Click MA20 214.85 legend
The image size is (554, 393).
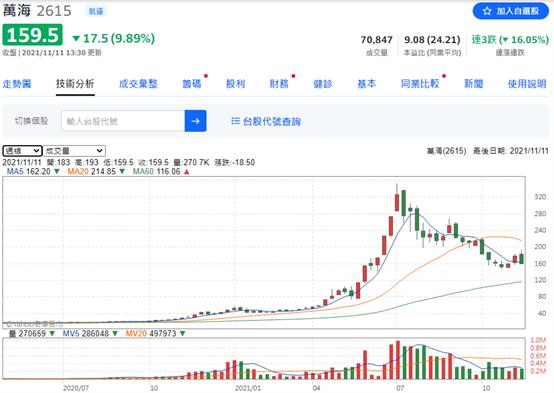tap(96, 171)
